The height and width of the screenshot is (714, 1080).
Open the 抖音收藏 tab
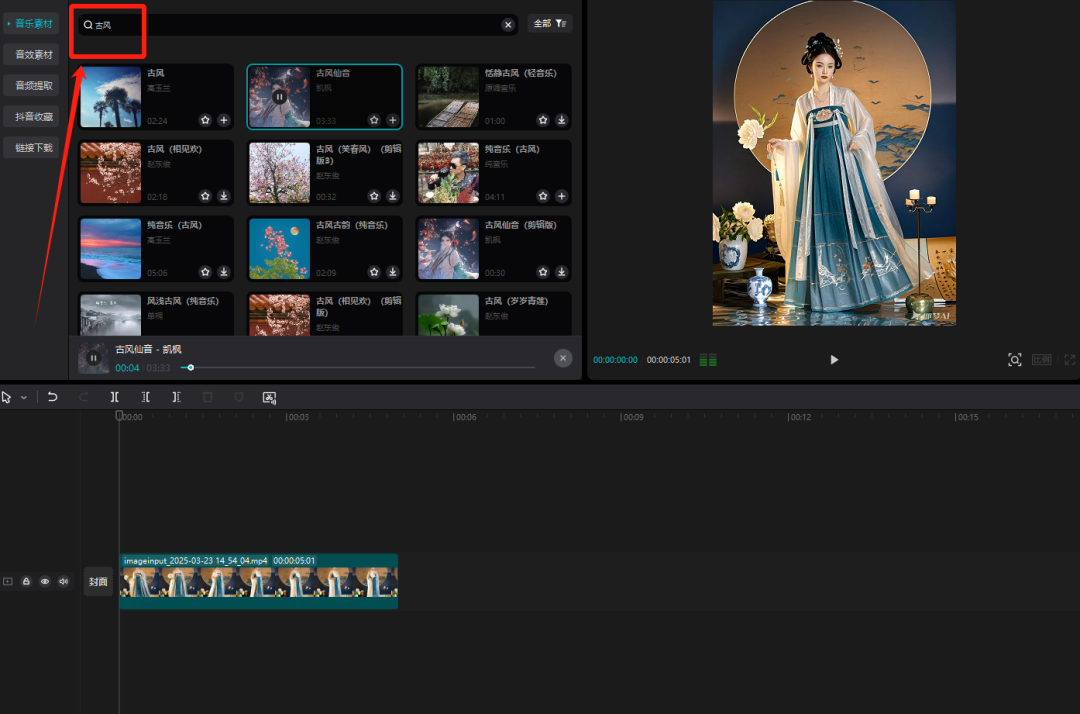[x=33, y=116]
